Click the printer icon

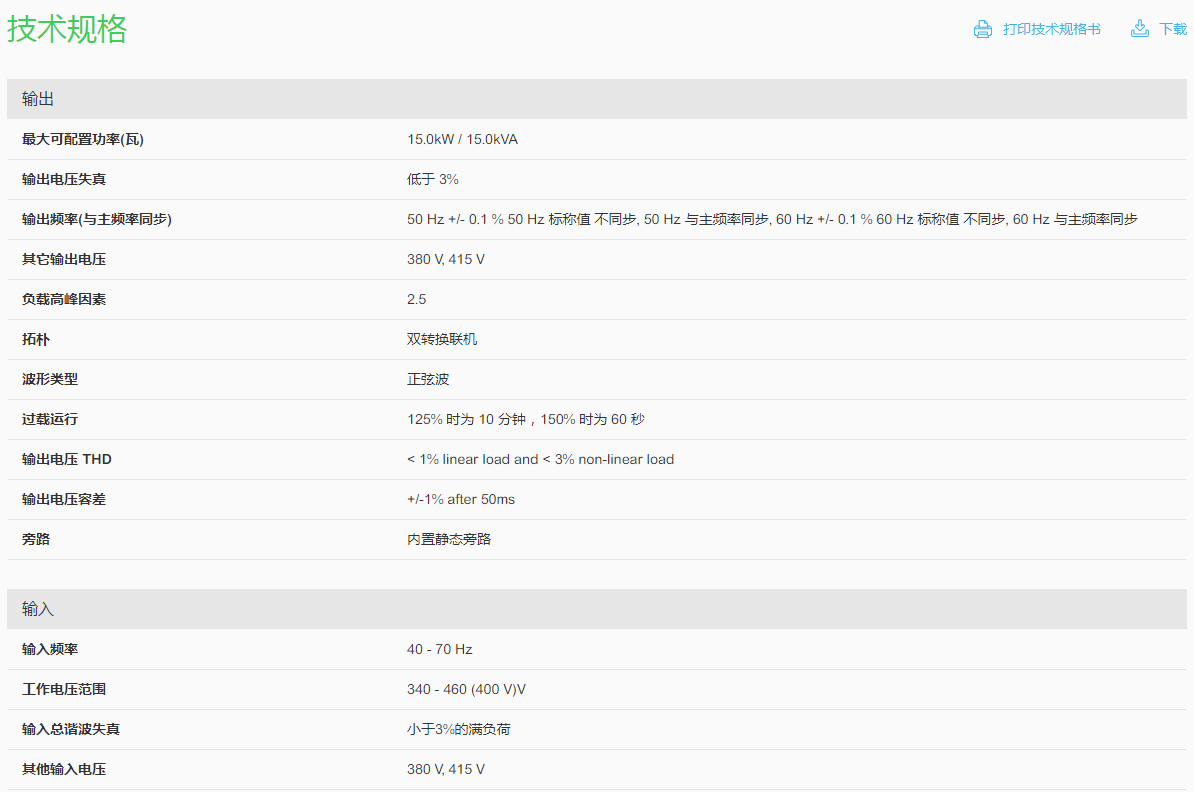click(982, 29)
